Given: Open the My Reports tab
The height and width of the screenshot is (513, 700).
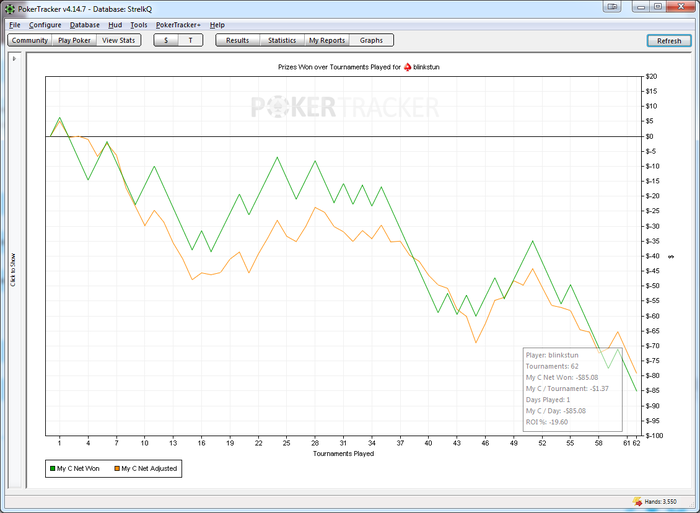Looking at the screenshot, I should pos(327,40).
